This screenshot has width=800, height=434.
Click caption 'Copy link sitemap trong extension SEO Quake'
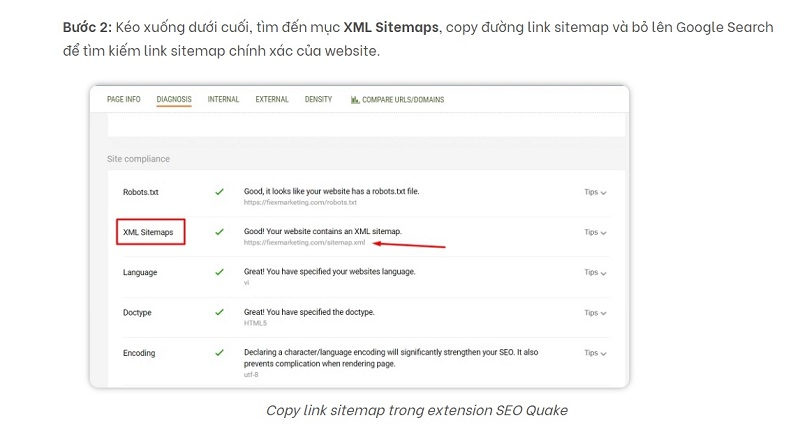click(x=417, y=411)
